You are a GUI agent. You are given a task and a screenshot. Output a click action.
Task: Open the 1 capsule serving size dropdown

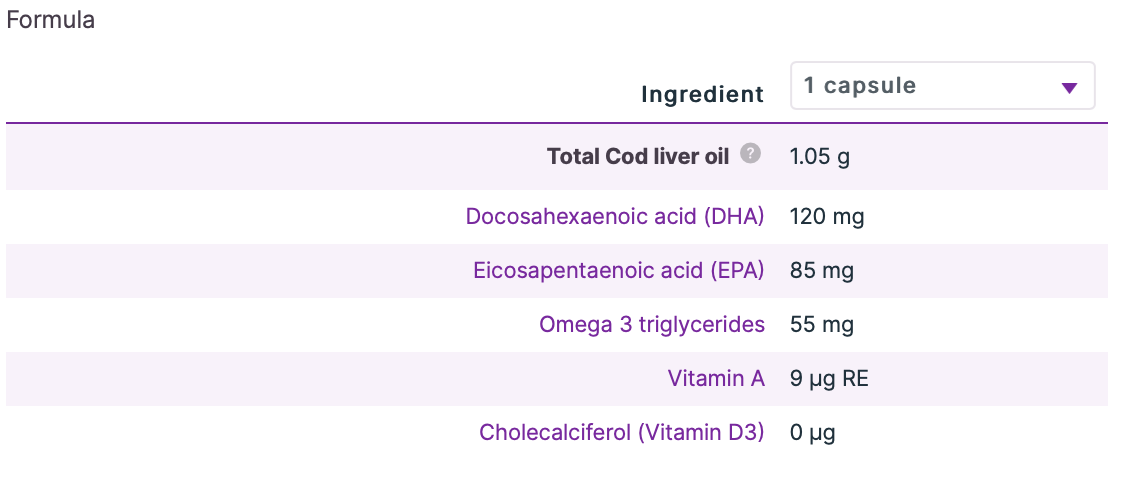coord(942,86)
